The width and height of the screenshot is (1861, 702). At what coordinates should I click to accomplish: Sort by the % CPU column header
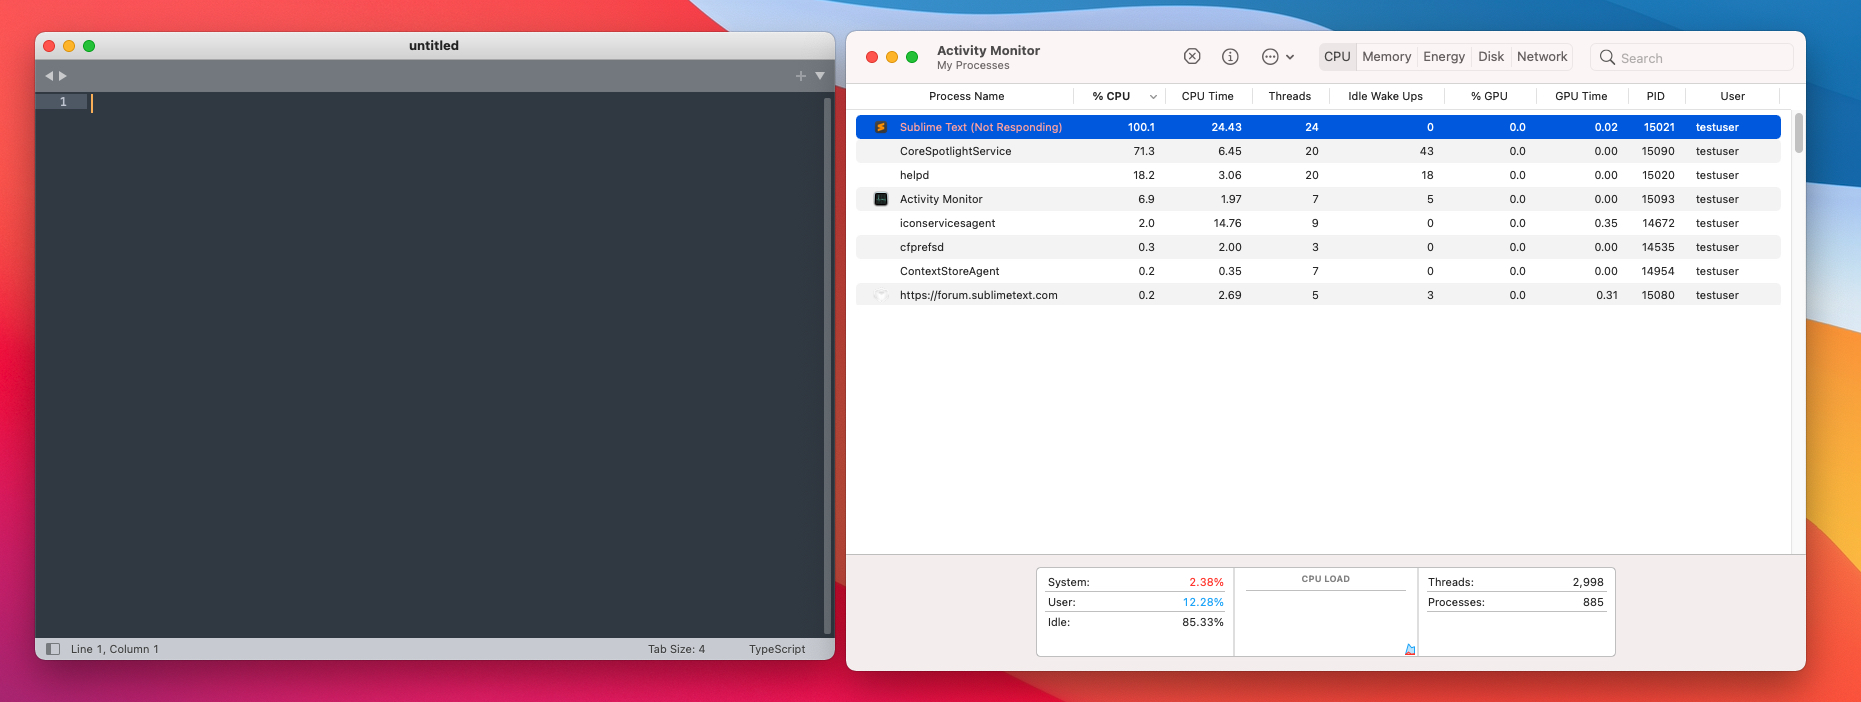1111,96
